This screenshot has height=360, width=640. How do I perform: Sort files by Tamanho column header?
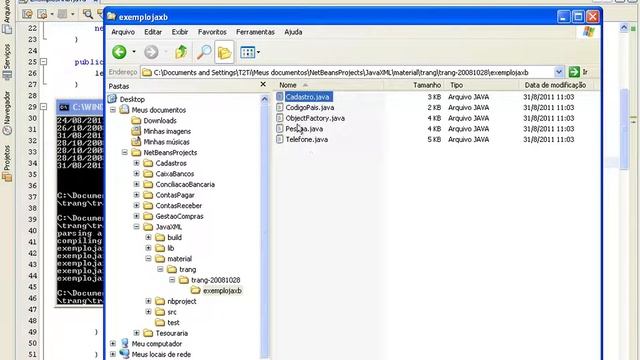coord(413,85)
